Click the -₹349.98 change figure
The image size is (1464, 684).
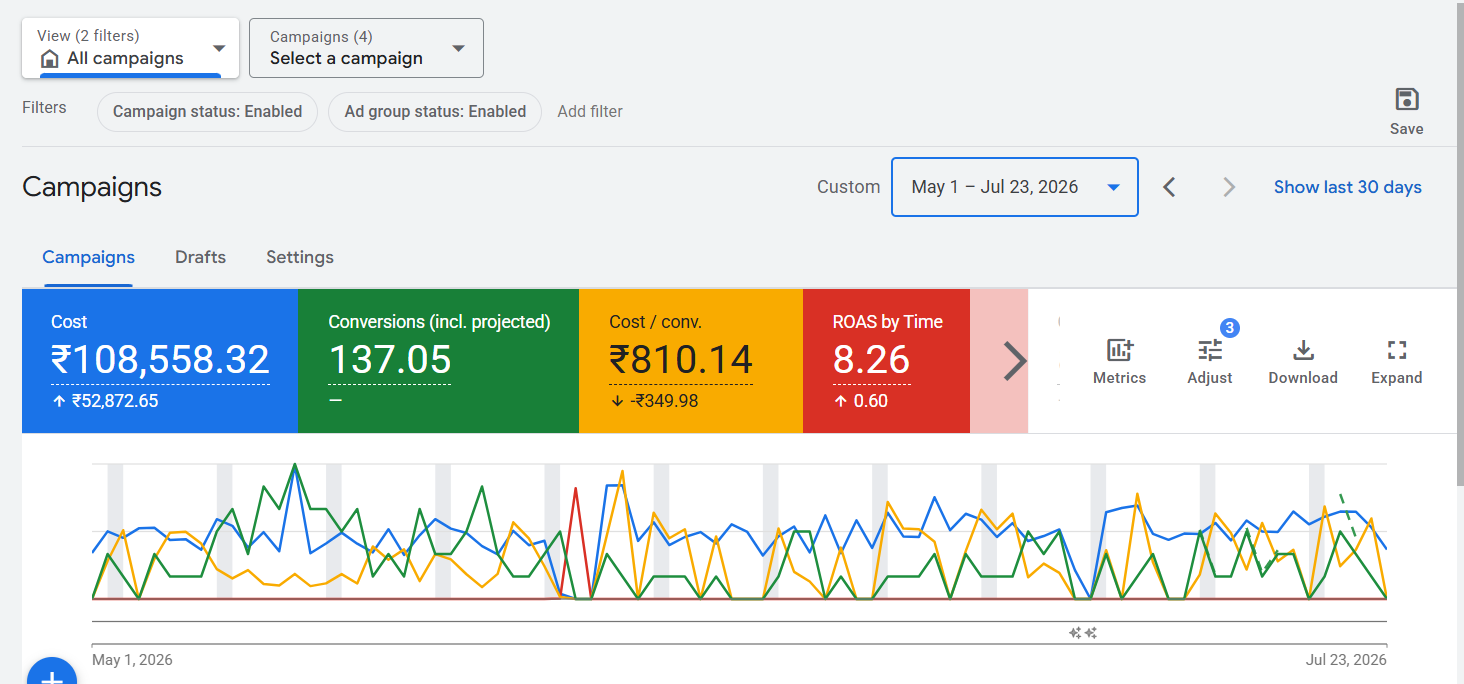pos(662,401)
